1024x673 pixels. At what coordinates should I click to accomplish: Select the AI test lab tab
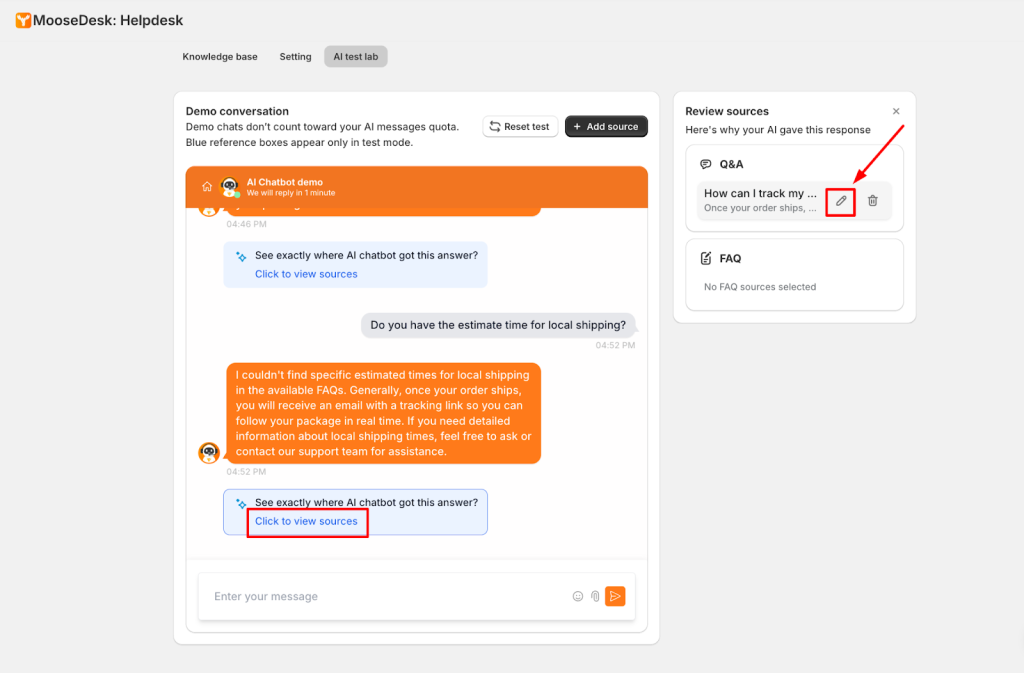pyautogui.click(x=355, y=57)
